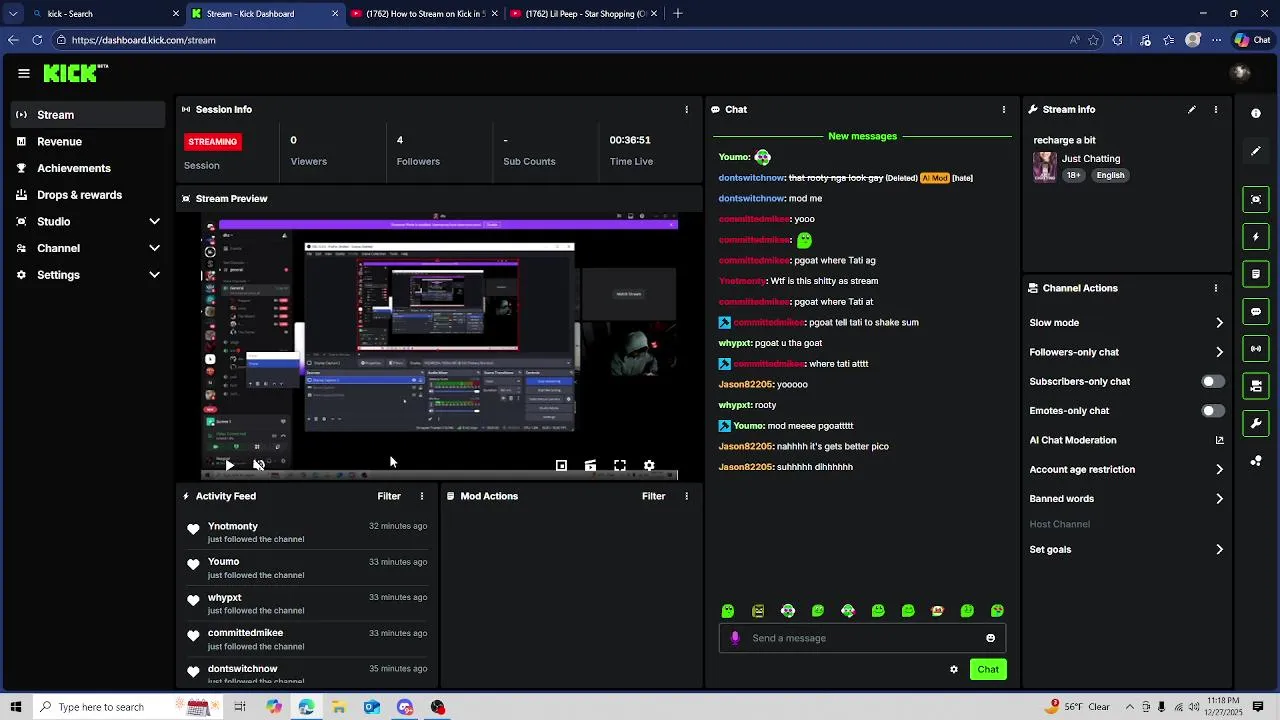Open Mod Actions Filter
Viewport: 1280px width, 720px height.
pos(653,496)
